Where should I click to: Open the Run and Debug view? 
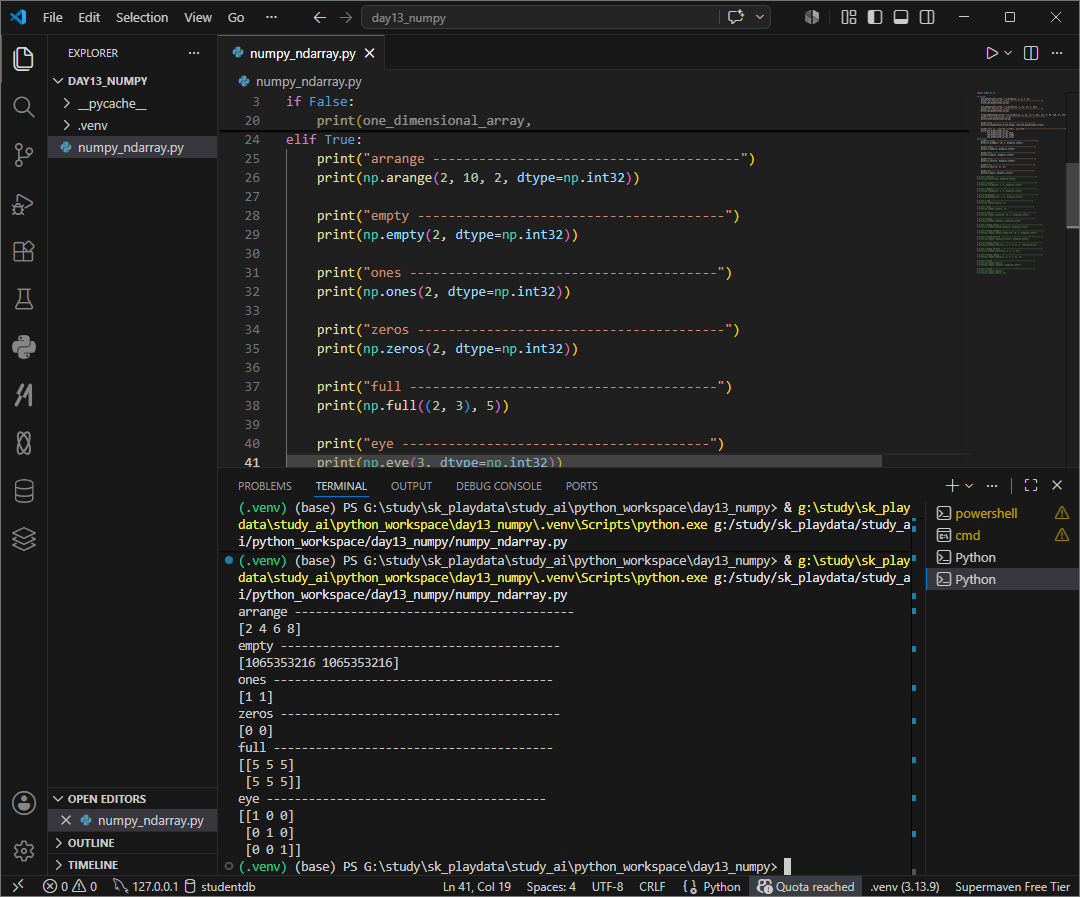[23, 204]
